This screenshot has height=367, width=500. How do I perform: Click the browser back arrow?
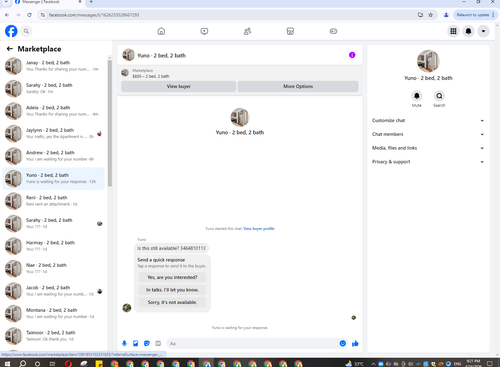tap(7, 15)
